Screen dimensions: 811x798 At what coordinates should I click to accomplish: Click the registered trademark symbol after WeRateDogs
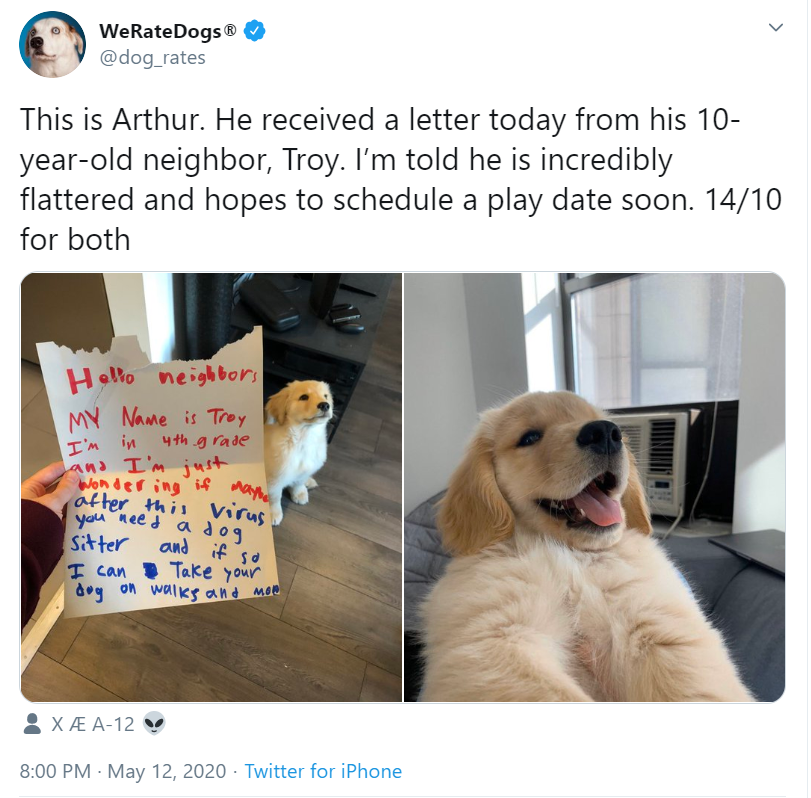(x=230, y=30)
